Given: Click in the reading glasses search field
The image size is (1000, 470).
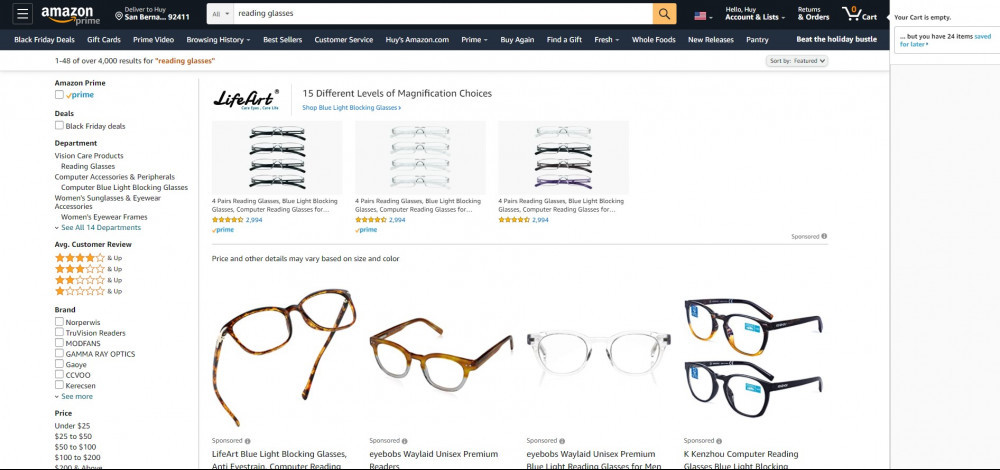Looking at the screenshot, I should tap(443, 13).
